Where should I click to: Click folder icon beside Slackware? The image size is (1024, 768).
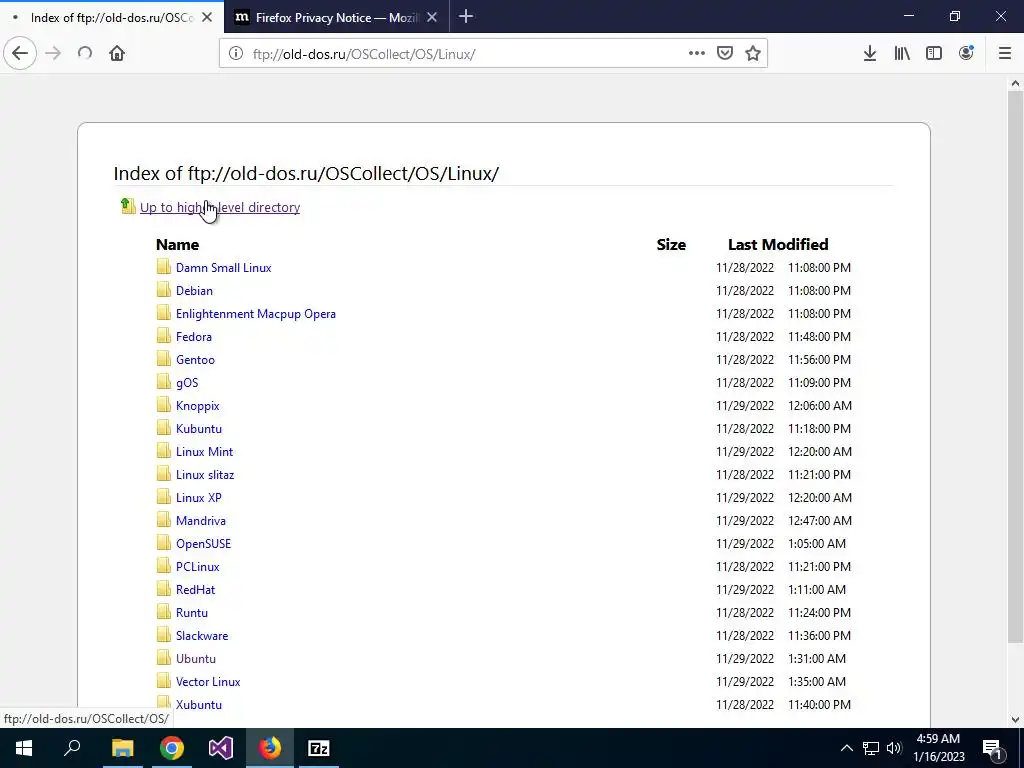point(164,634)
